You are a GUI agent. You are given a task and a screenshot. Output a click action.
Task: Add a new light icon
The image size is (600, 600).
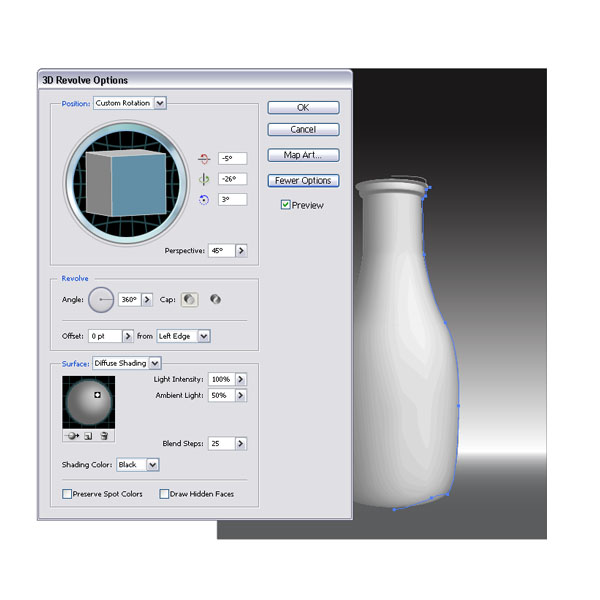coord(88,436)
